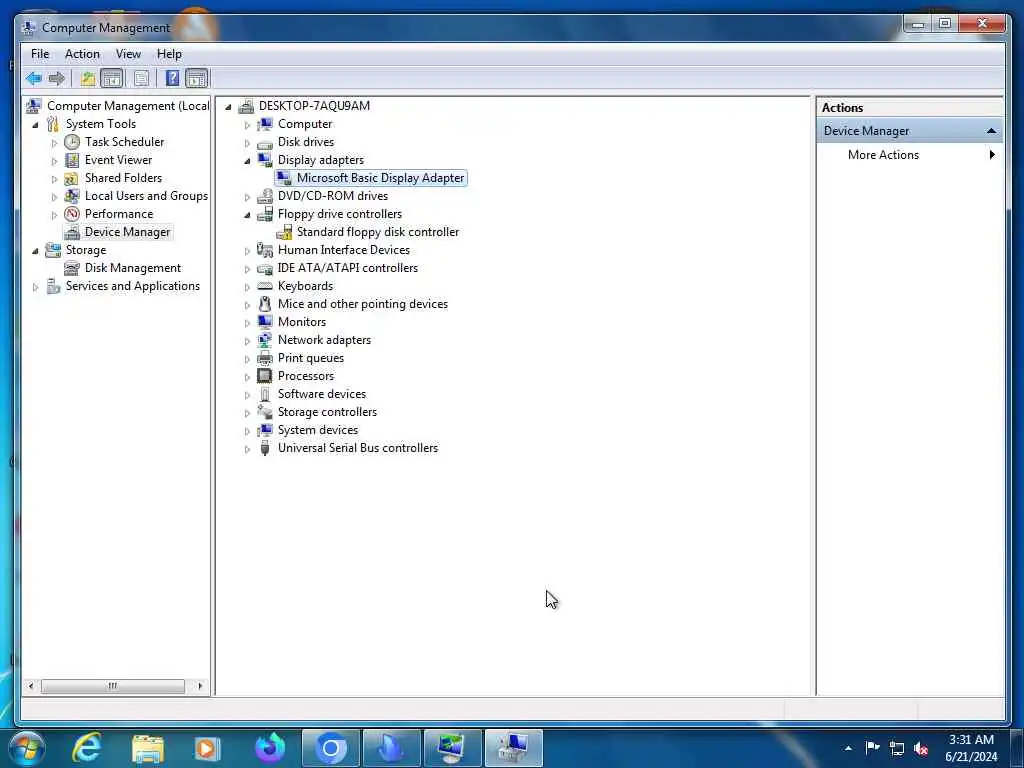This screenshot has width=1024, height=768.
Task: Click the floppy disk controller warning icon
Action: pyautogui.click(x=284, y=232)
